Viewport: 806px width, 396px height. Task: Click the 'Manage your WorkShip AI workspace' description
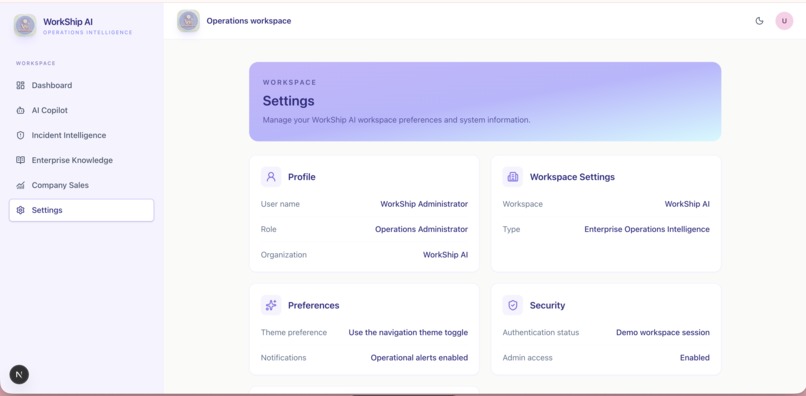(x=396, y=120)
